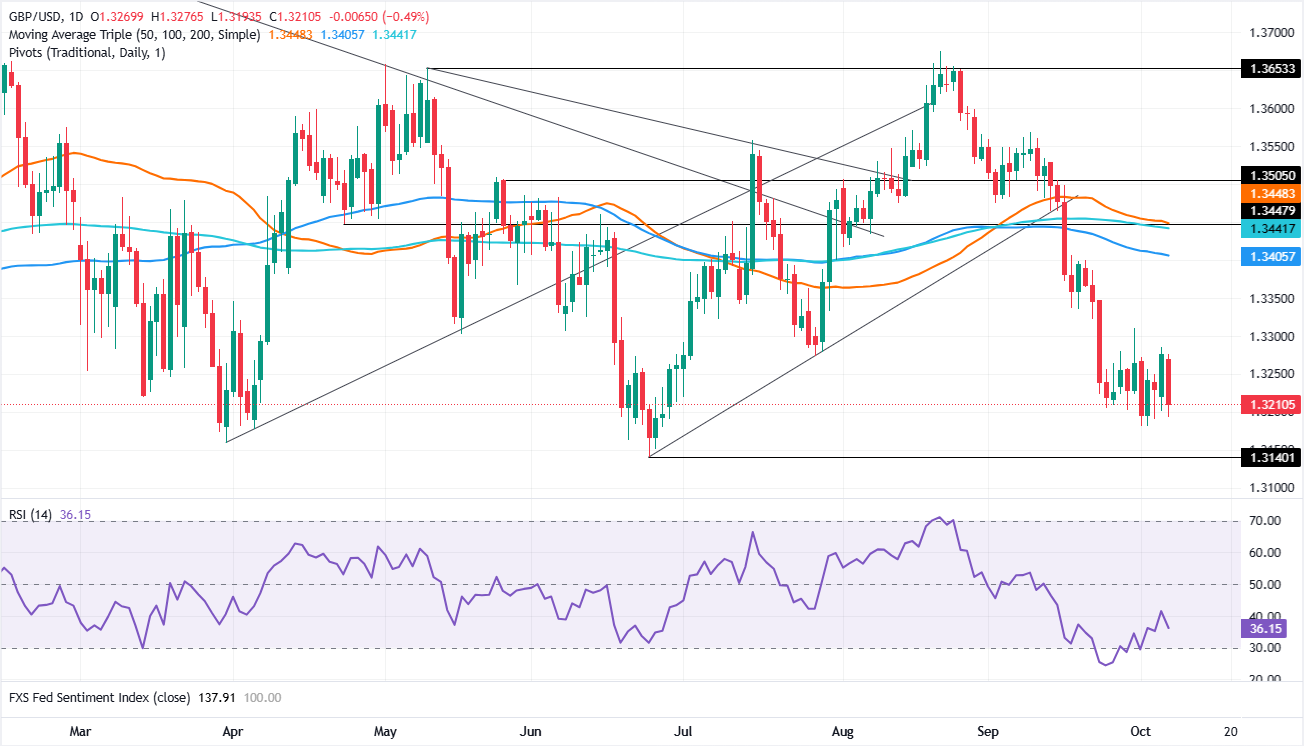
Task: Click the 1.33500 price axis label
Action: [1270, 299]
